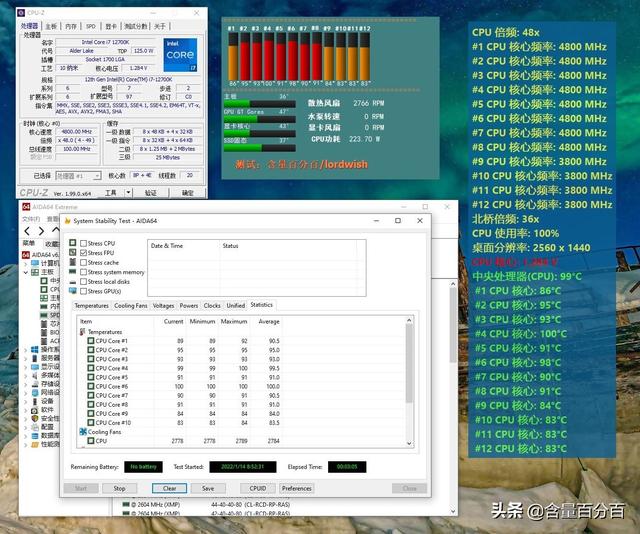Viewport: 640px width, 534px height.
Task: Enable the Stress GPU(s) checkbox
Action: click(x=84, y=291)
